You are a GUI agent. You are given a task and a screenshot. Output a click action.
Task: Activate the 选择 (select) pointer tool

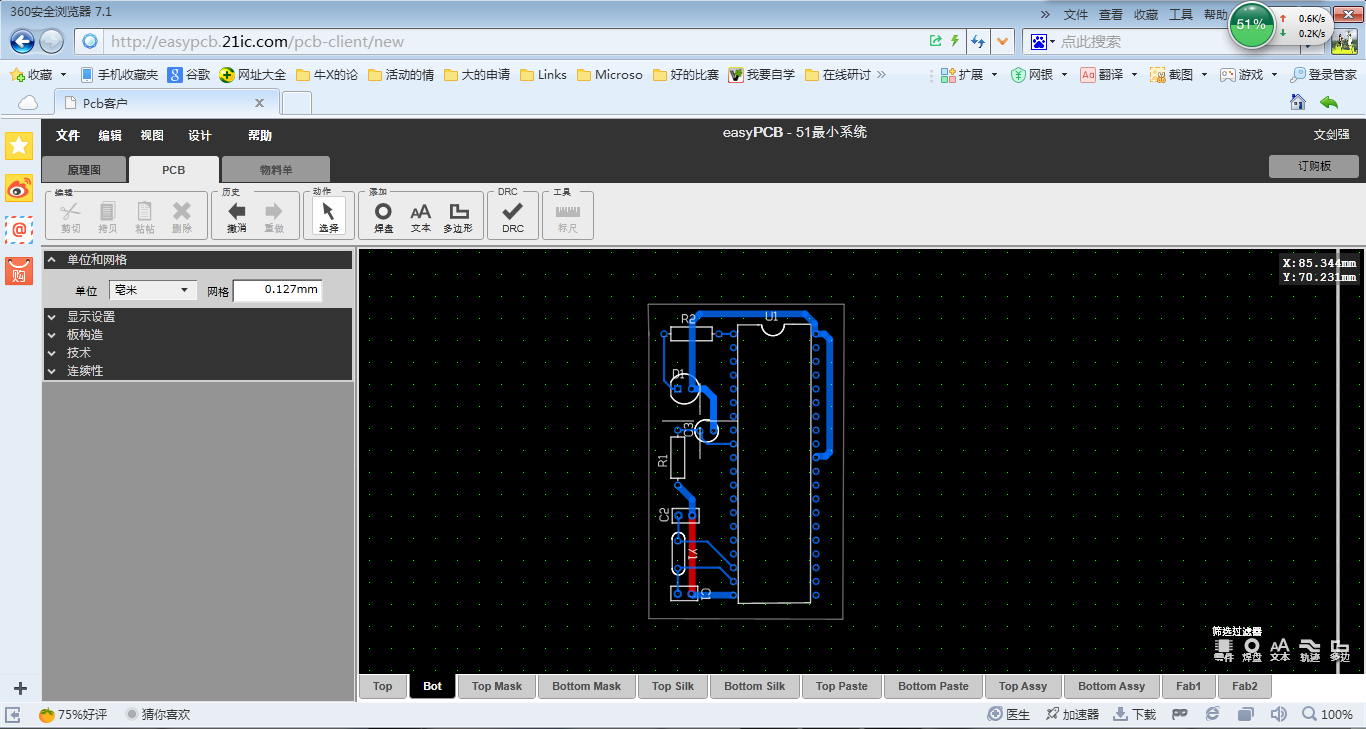point(329,216)
